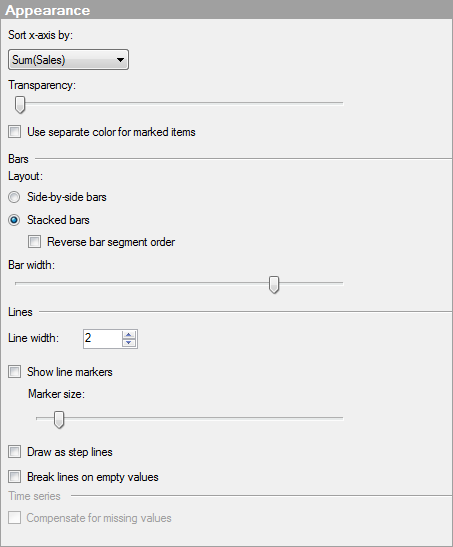This screenshot has height=547, width=453.
Task: Check Reverse bar segment order
Action: (x=34, y=242)
